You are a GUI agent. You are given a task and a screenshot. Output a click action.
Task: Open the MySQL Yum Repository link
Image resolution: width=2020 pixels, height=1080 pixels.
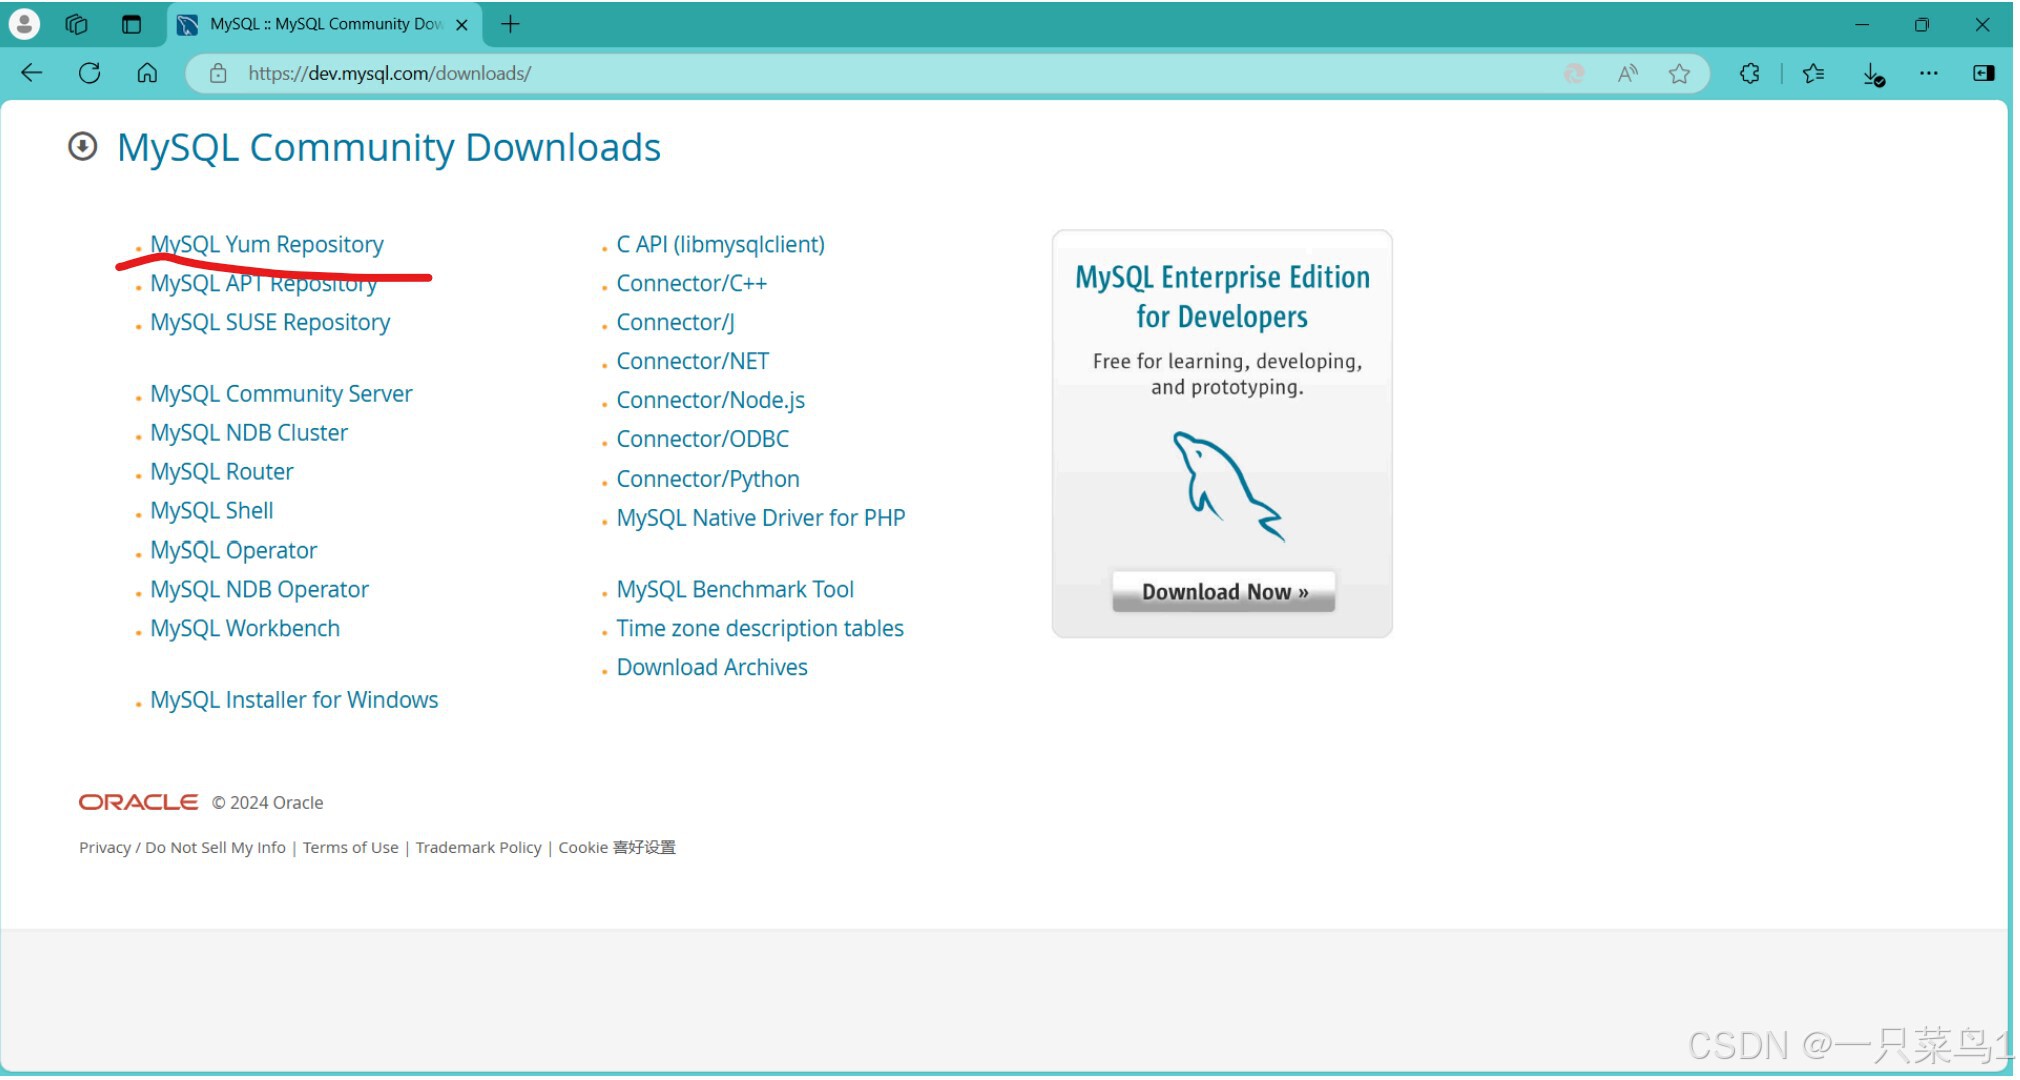[266, 244]
